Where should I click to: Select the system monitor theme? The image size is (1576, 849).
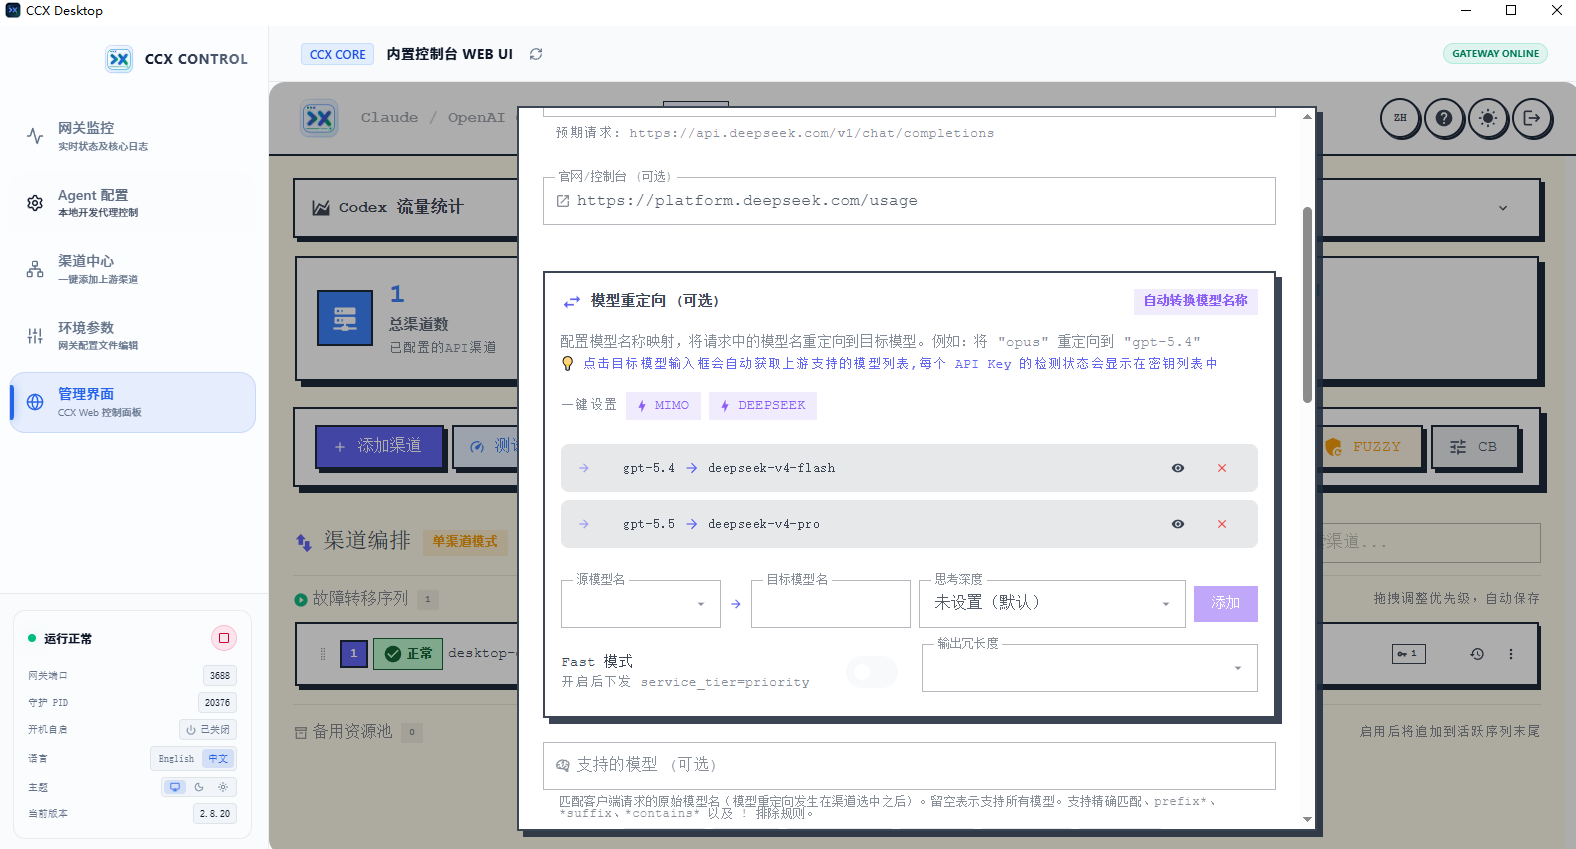pyautogui.click(x=175, y=787)
